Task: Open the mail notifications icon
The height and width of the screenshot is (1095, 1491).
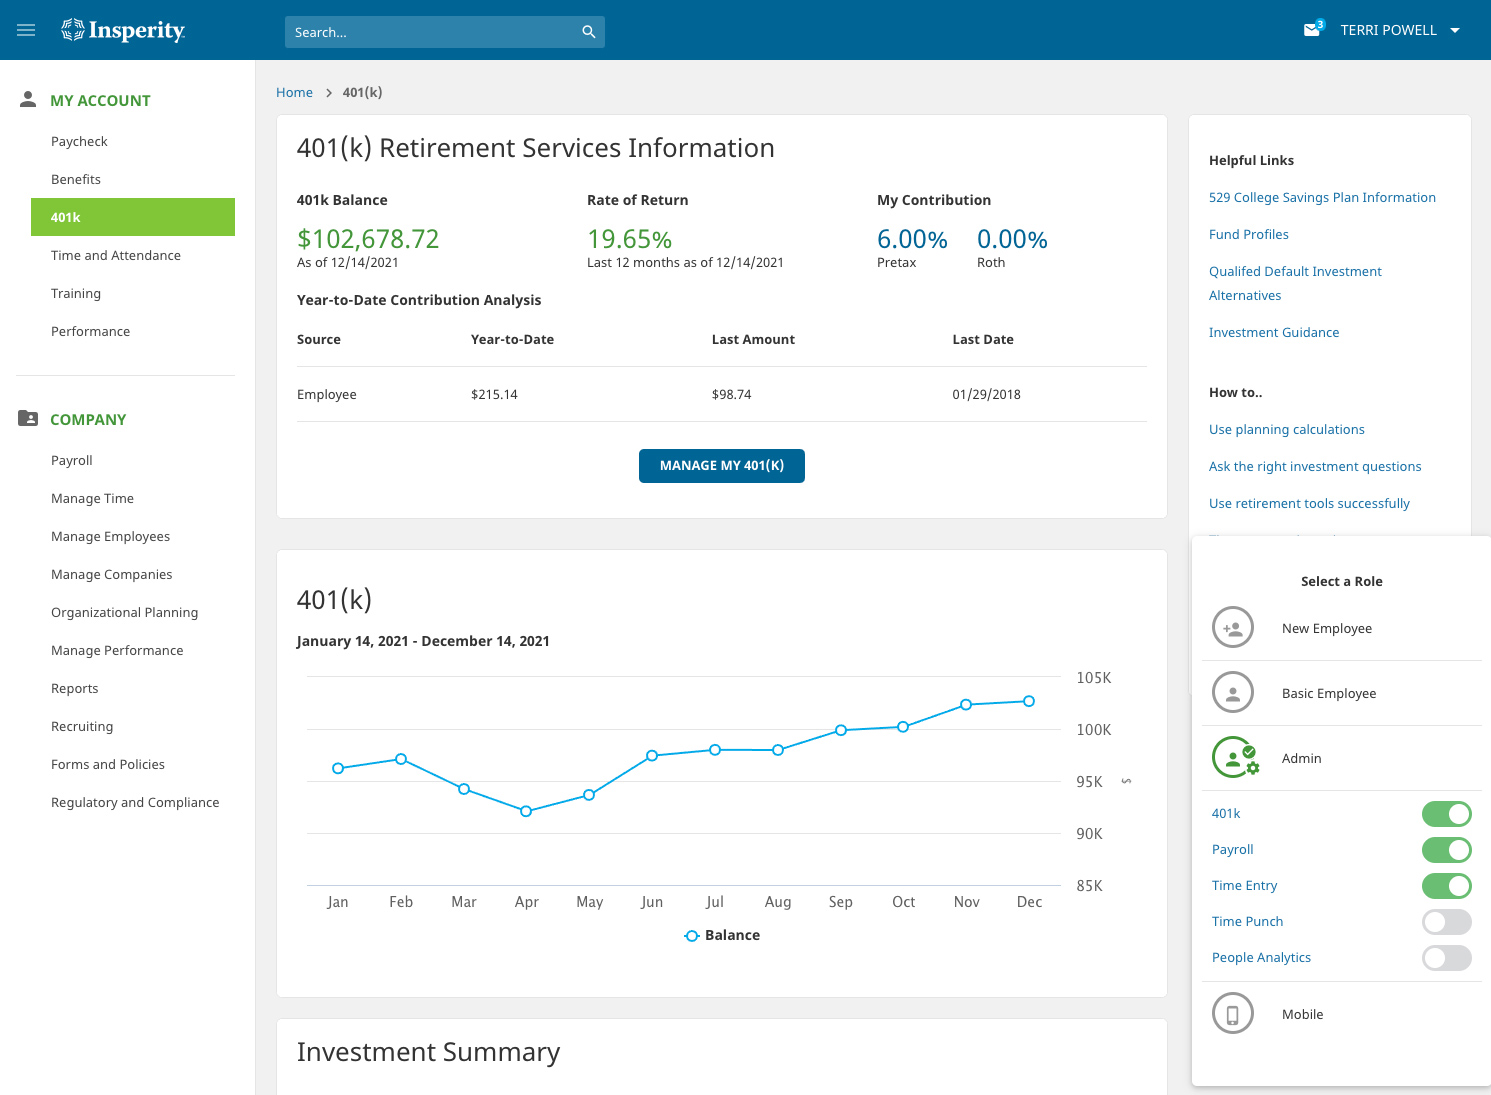Action: (x=1312, y=30)
